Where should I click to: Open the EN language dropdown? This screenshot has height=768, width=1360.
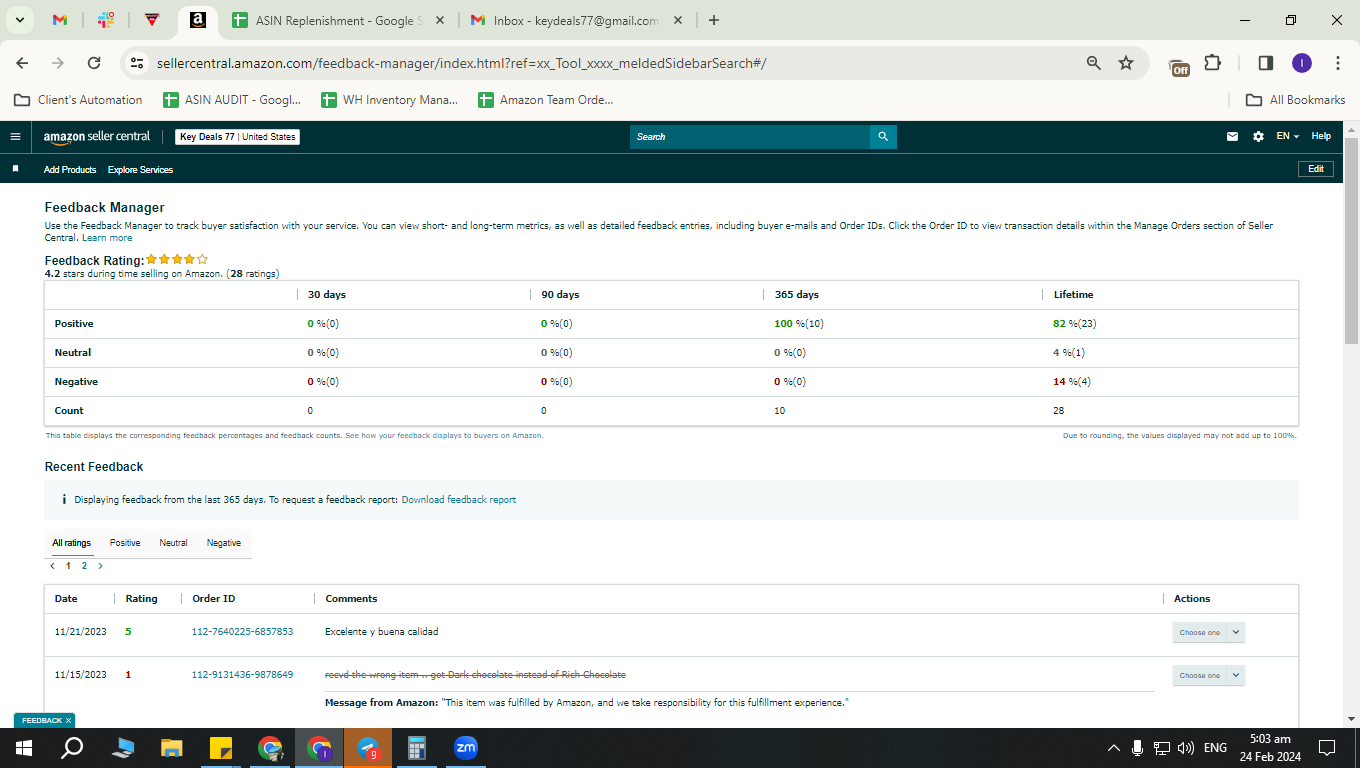point(1287,137)
